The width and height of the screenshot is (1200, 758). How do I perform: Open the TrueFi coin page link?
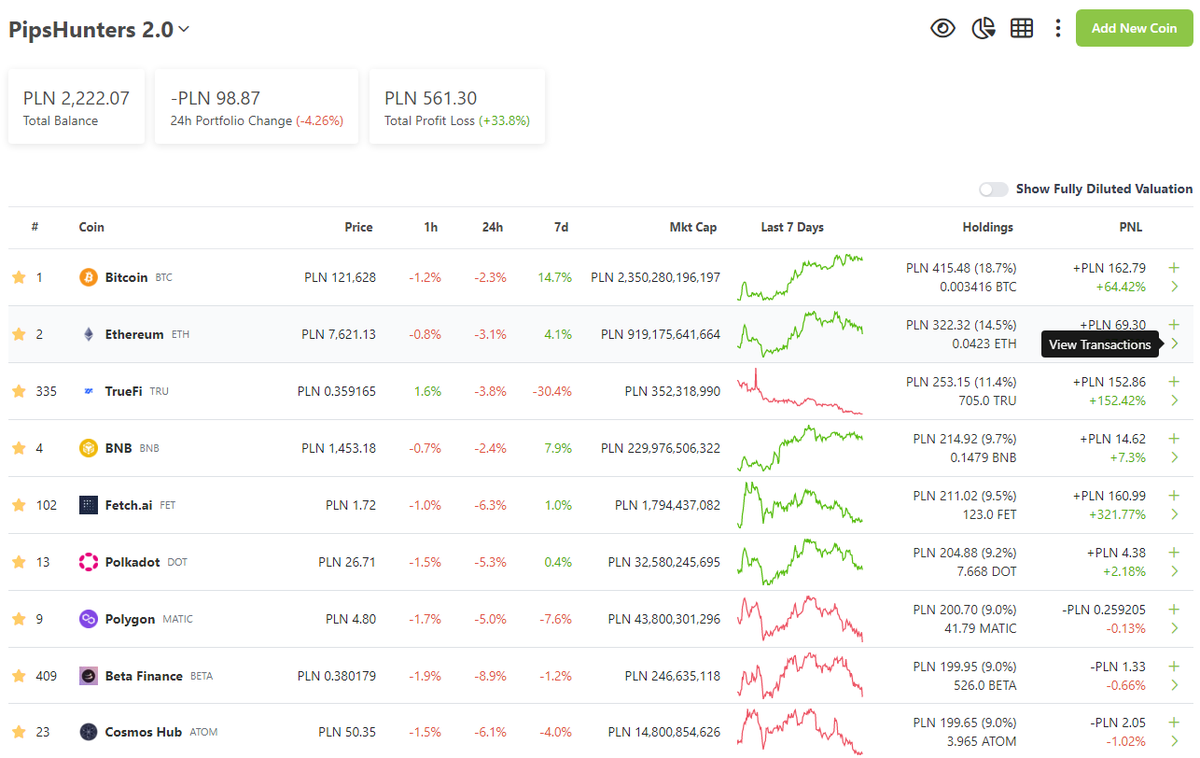tap(123, 391)
